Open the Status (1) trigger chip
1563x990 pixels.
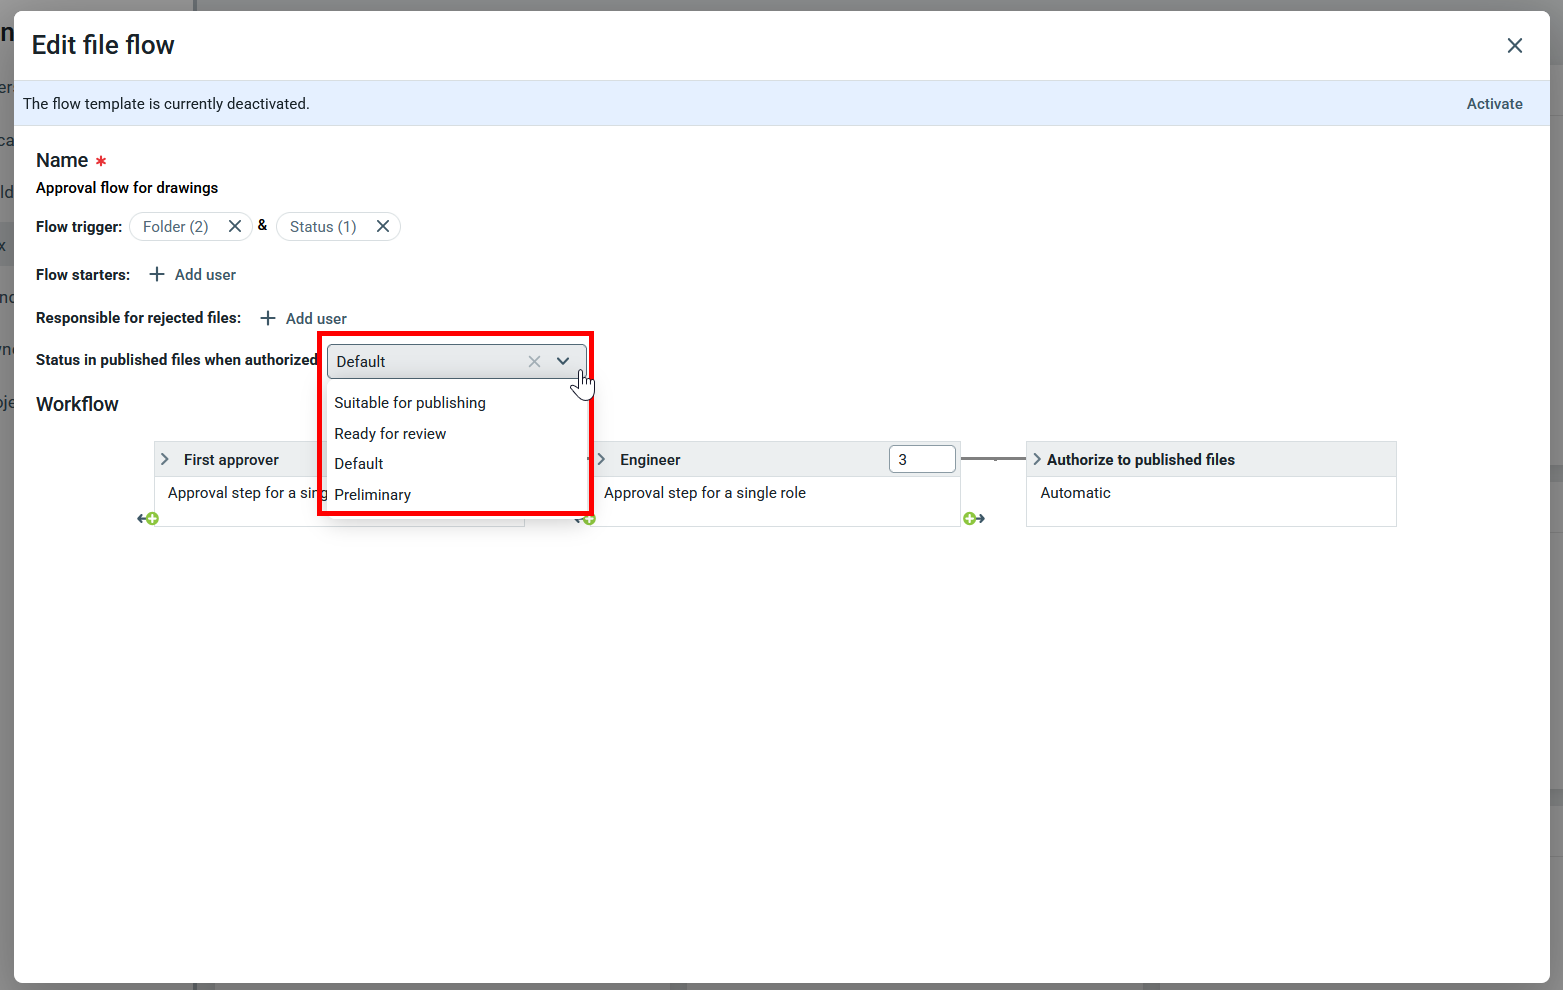point(323,227)
